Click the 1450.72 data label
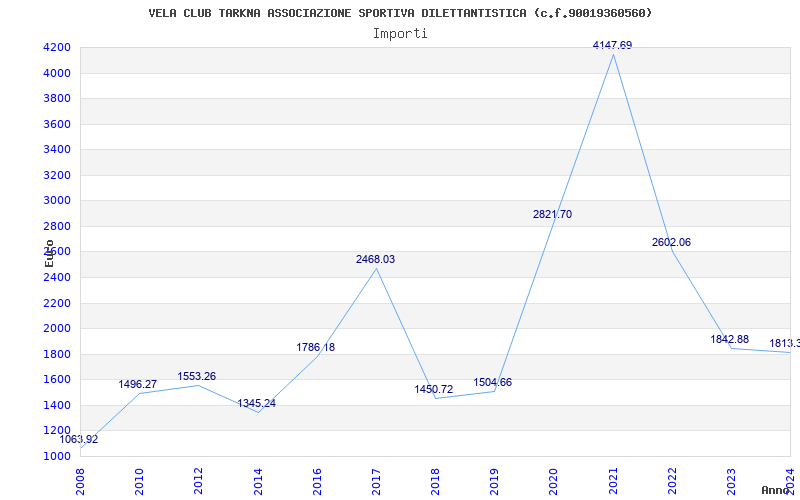 tap(434, 390)
